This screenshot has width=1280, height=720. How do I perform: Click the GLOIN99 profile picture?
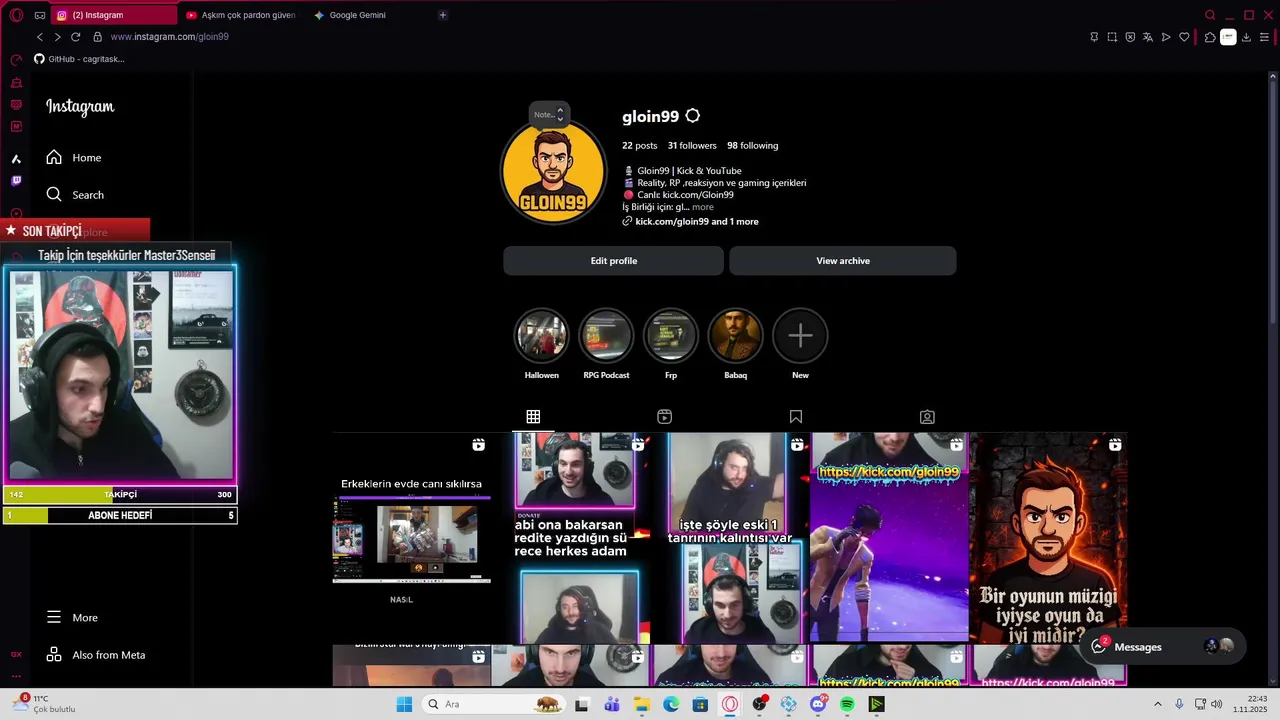point(553,172)
